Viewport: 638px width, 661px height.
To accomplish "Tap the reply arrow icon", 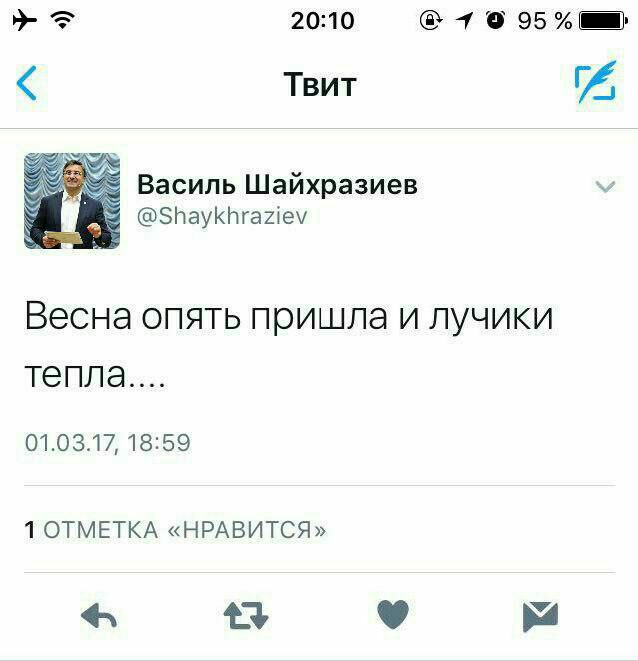I will pyautogui.click(x=99, y=616).
